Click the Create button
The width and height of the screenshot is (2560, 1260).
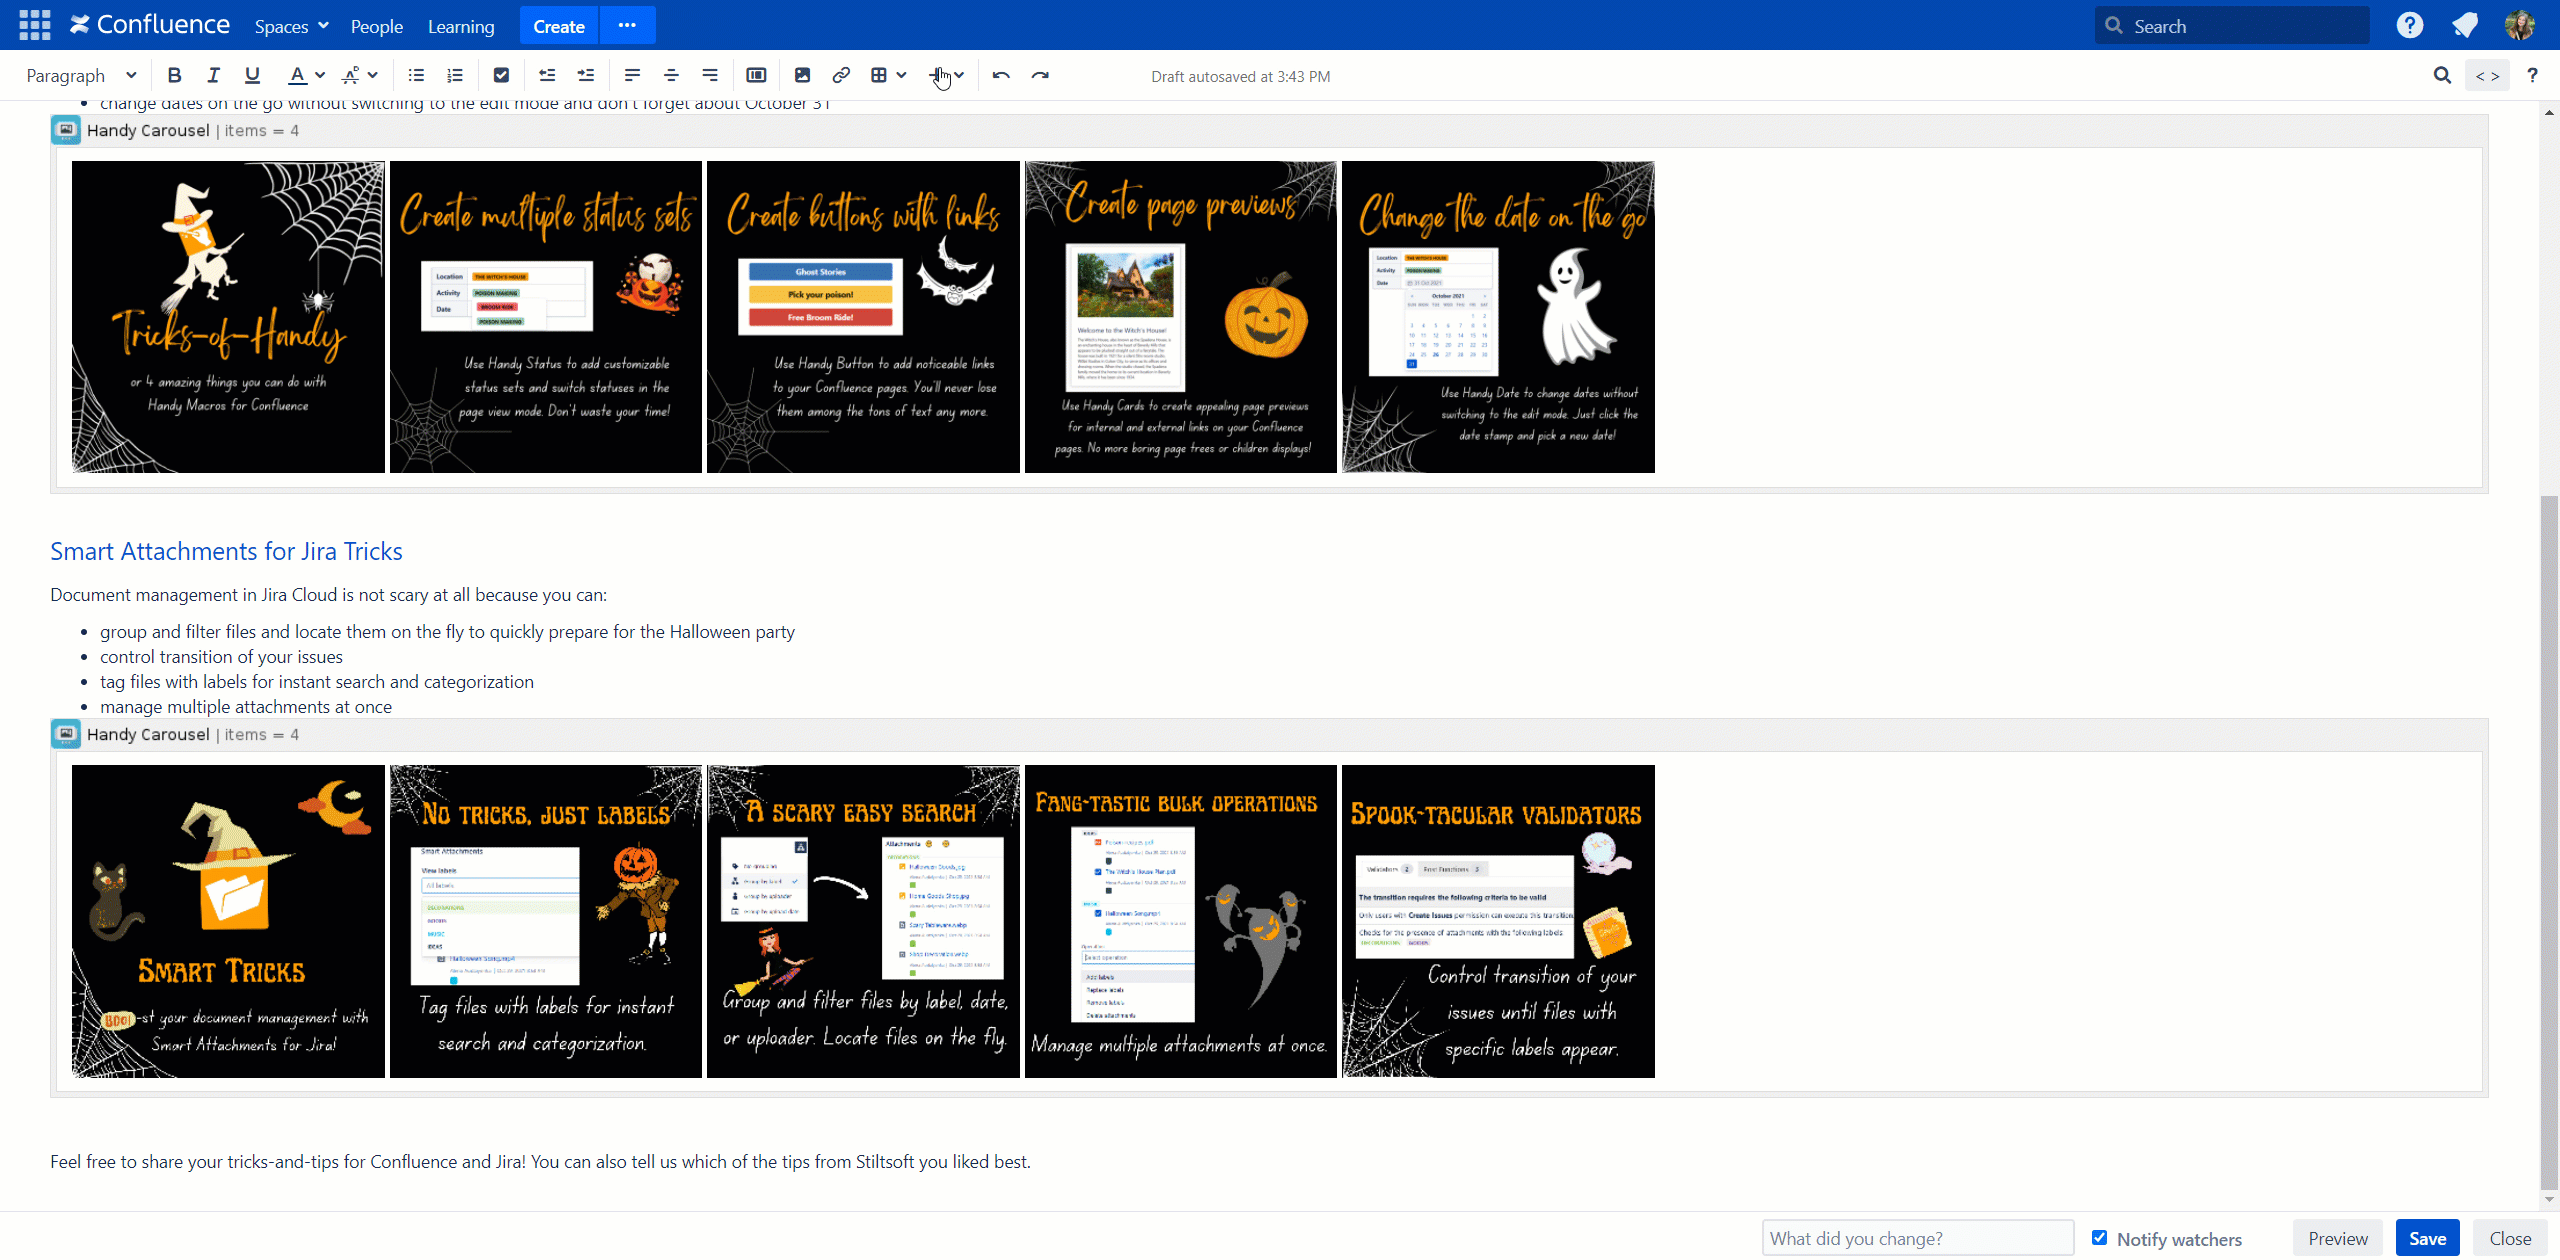(x=558, y=26)
